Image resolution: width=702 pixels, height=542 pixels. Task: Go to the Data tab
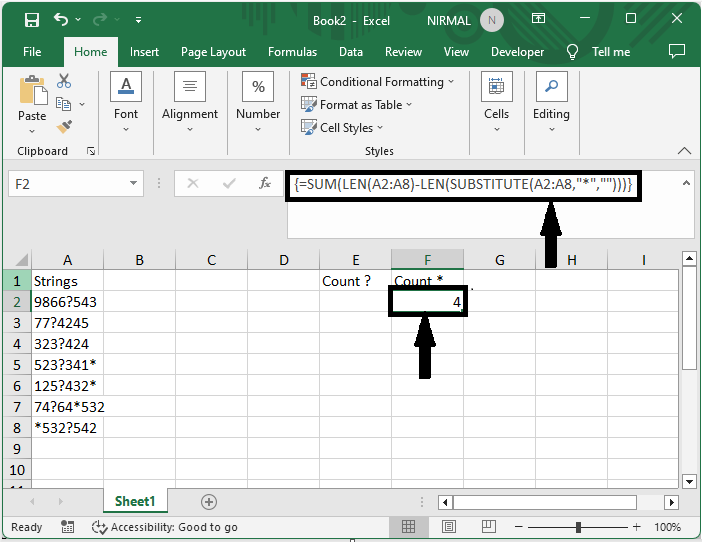(x=351, y=52)
